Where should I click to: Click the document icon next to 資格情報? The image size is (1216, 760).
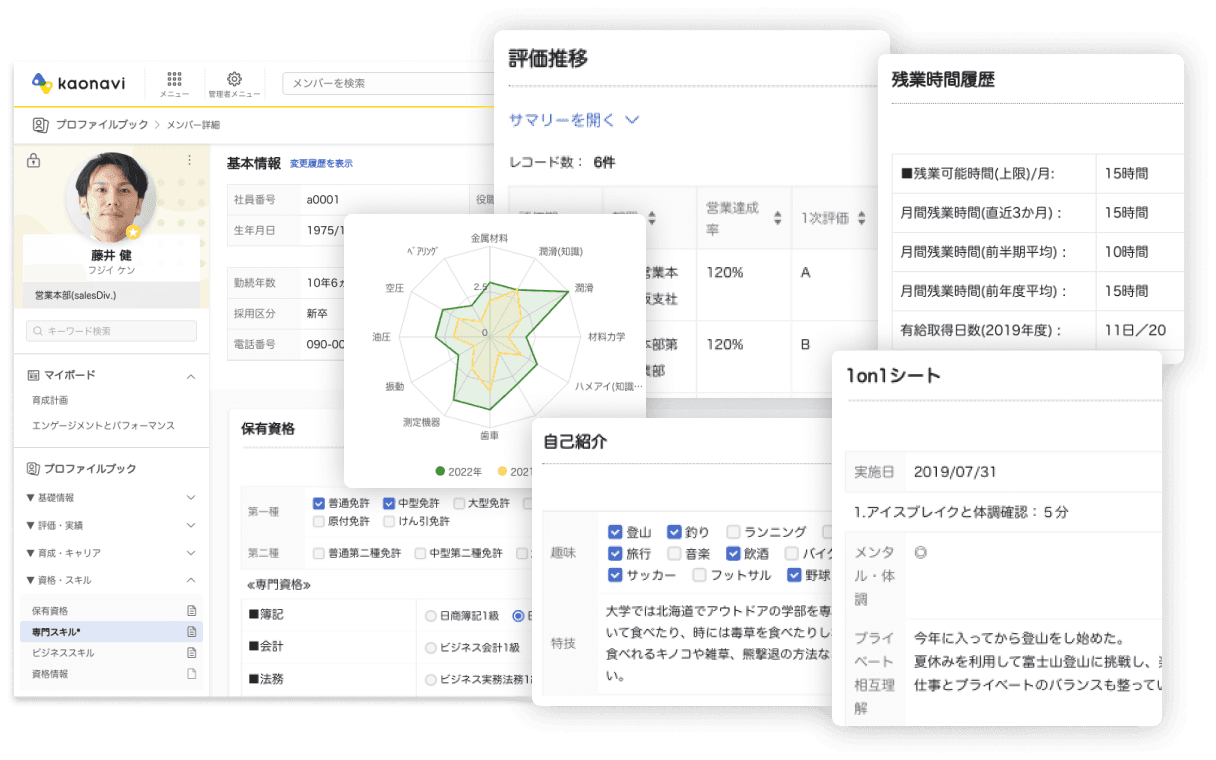tap(192, 674)
